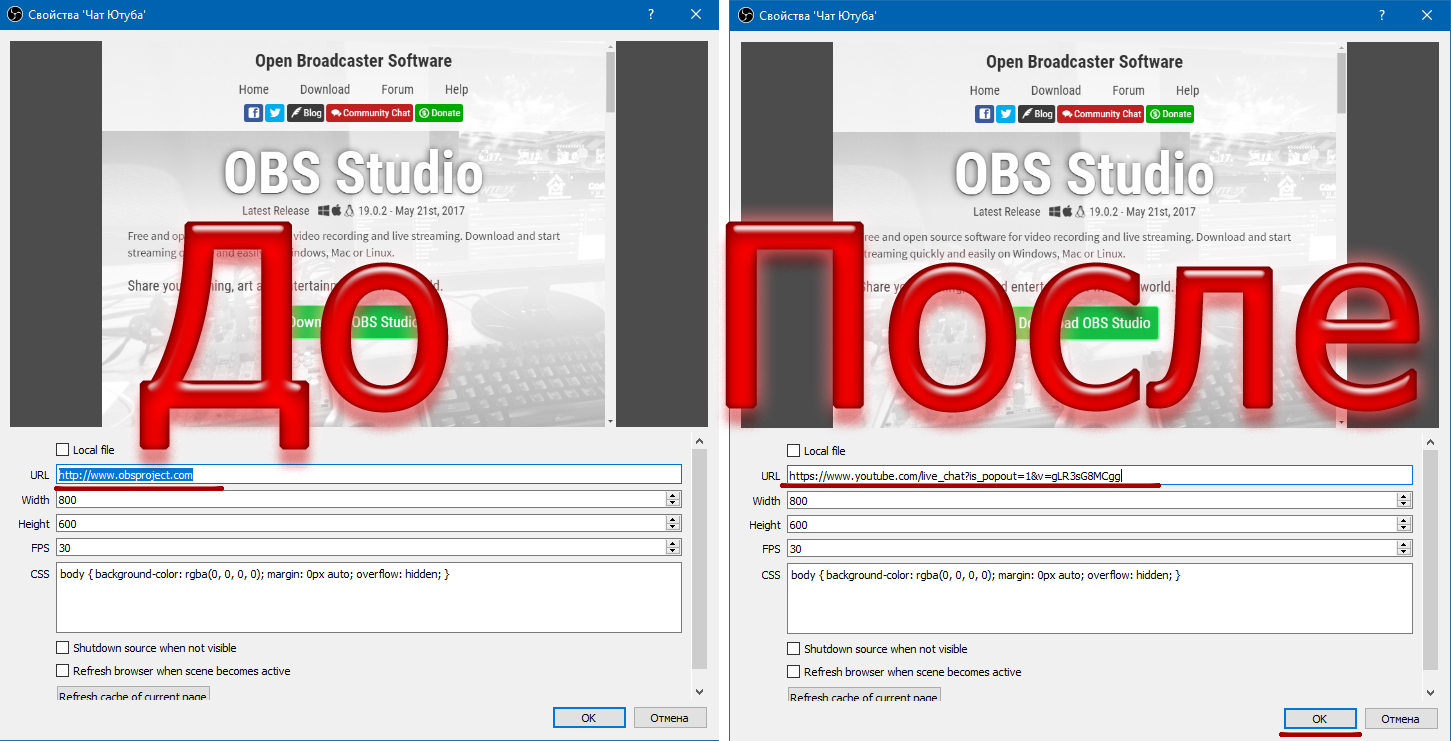Click Refresh cache of current page, right dialog
Viewport: 1451px width, 741px height.
click(x=864, y=695)
